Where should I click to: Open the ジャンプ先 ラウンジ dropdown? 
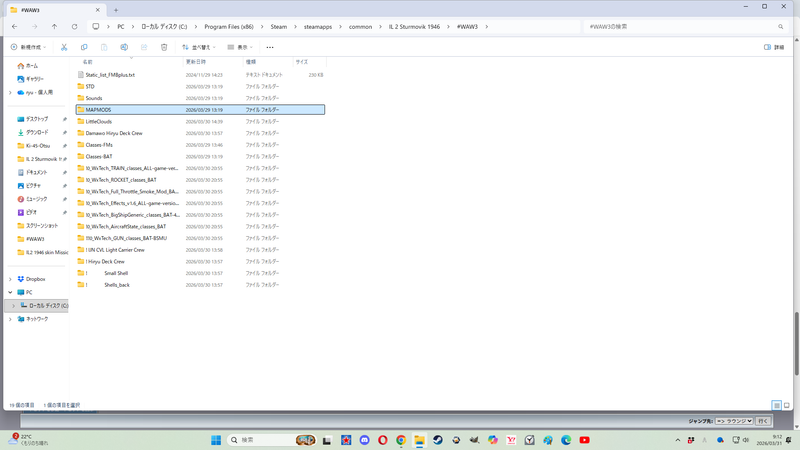point(734,421)
